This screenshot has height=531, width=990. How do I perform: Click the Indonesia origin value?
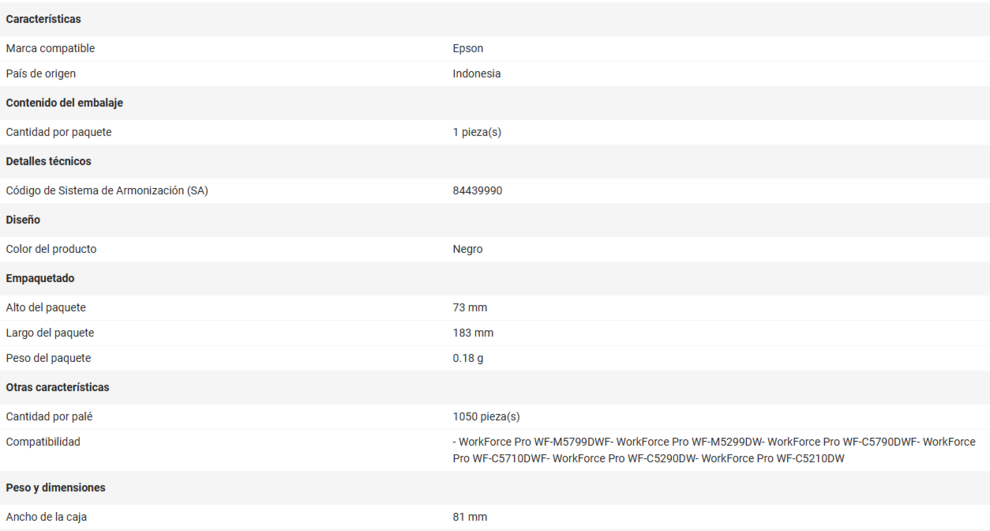(476, 74)
